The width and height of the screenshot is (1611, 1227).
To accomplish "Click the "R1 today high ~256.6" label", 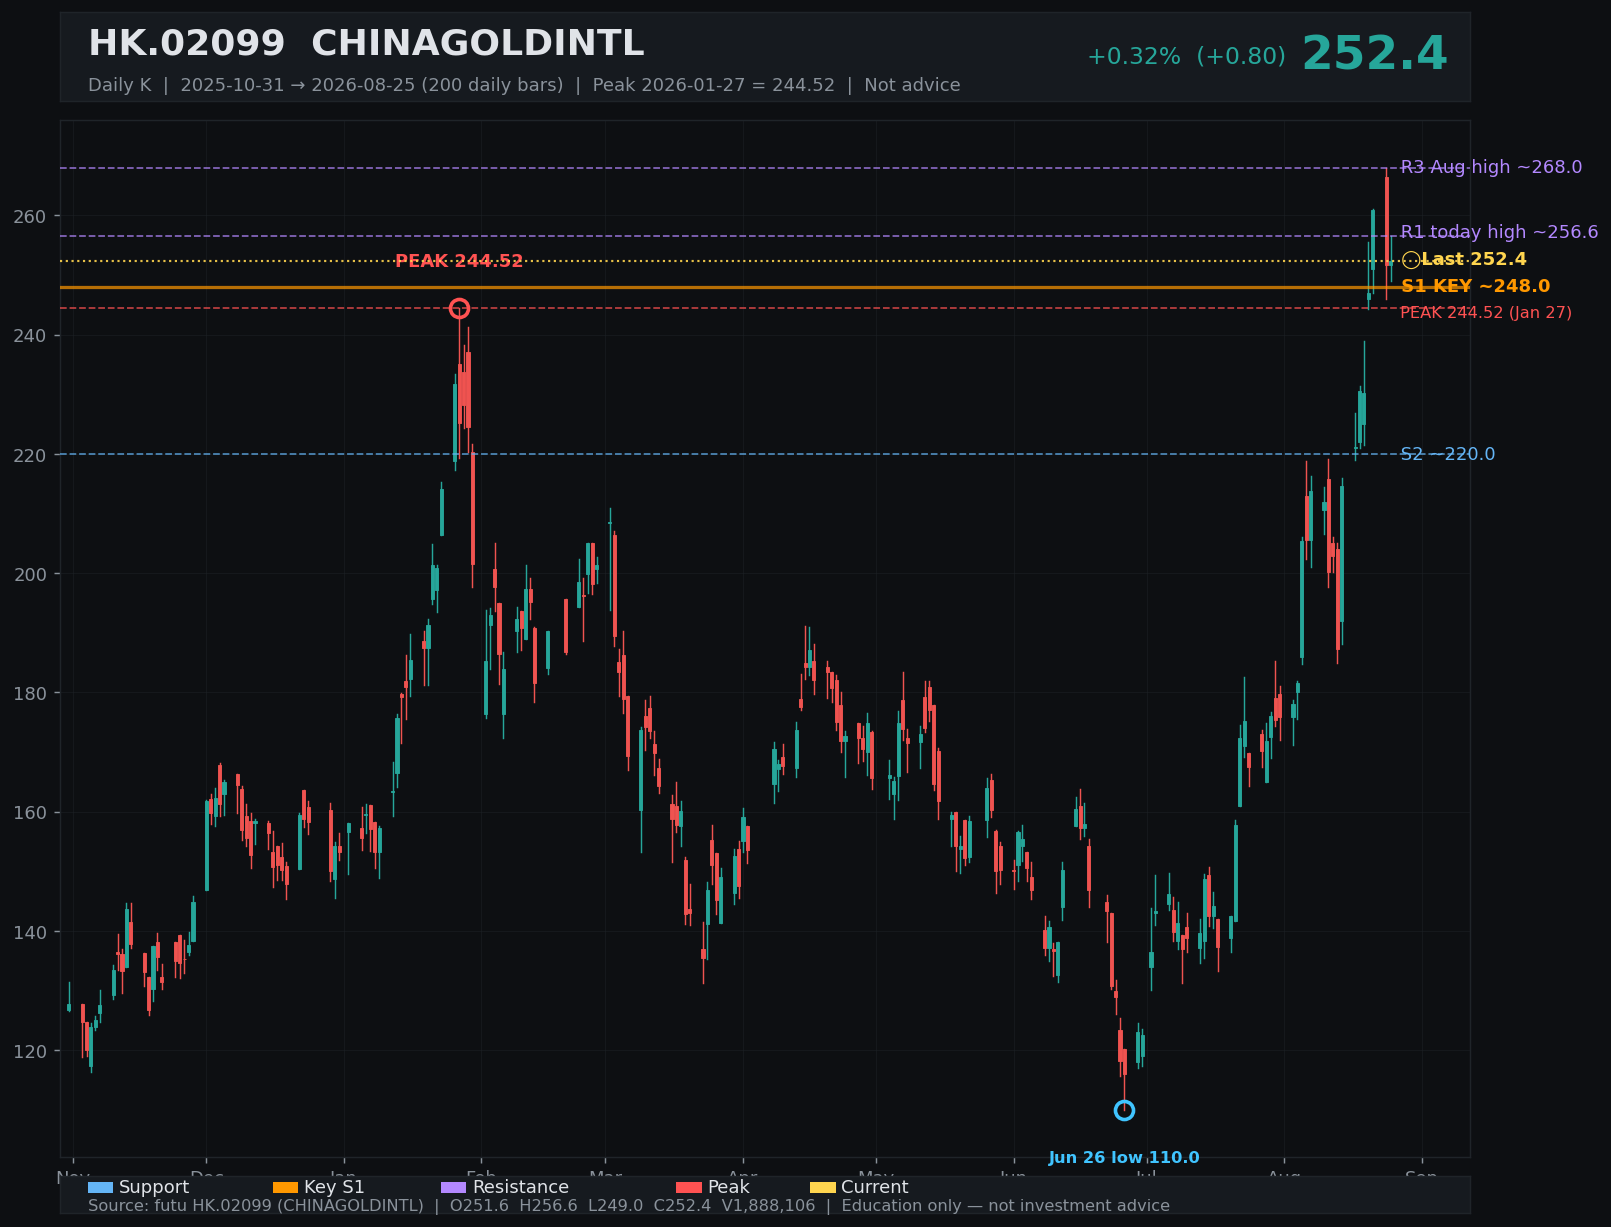I will (1499, 232).
